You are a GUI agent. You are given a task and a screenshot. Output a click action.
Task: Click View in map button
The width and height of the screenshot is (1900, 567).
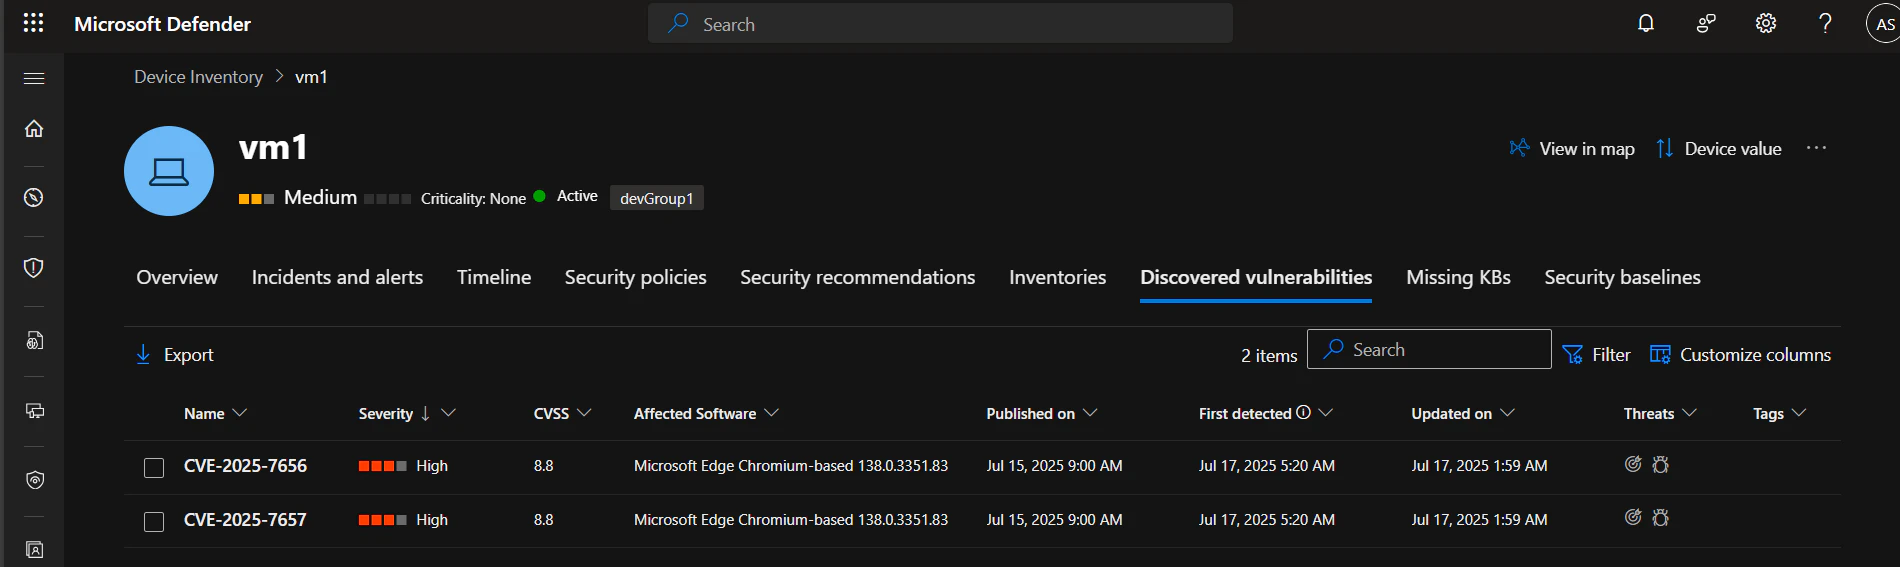click(x=1572, y=148)
